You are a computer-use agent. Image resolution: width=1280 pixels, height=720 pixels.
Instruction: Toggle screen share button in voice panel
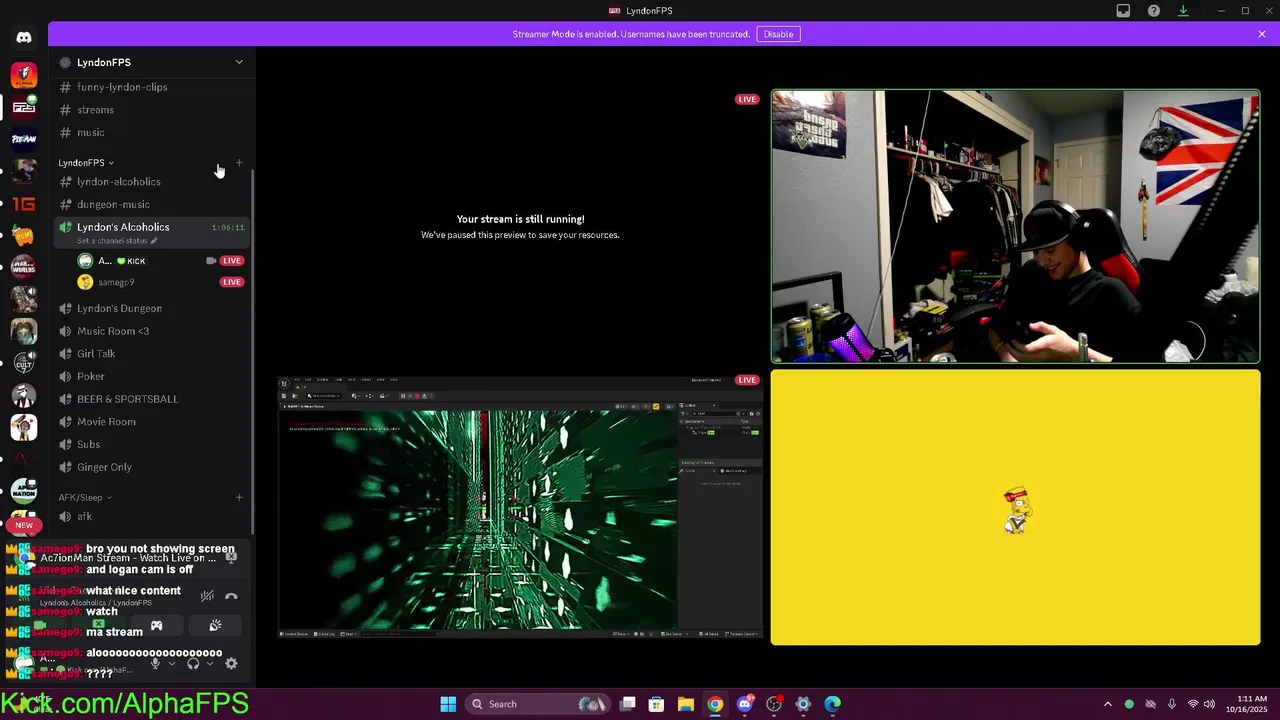click(98, 626)
